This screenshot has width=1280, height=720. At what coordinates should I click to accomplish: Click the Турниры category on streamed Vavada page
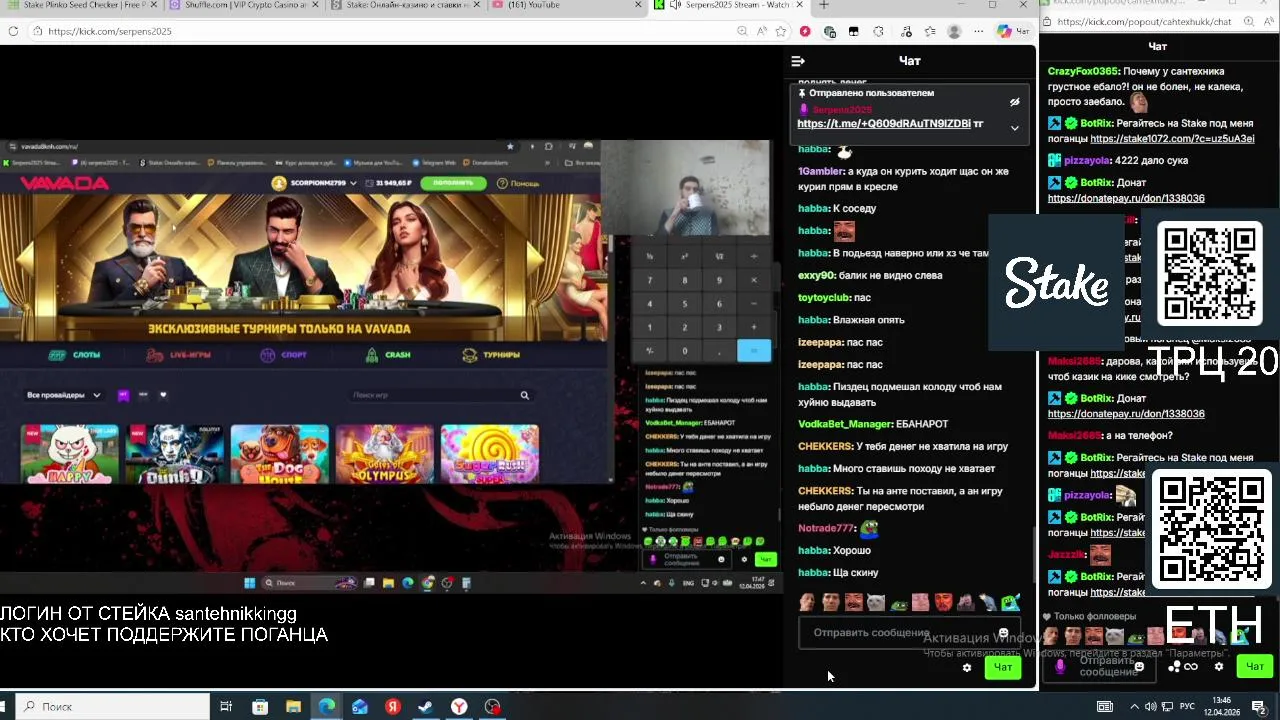coord(491,355)
